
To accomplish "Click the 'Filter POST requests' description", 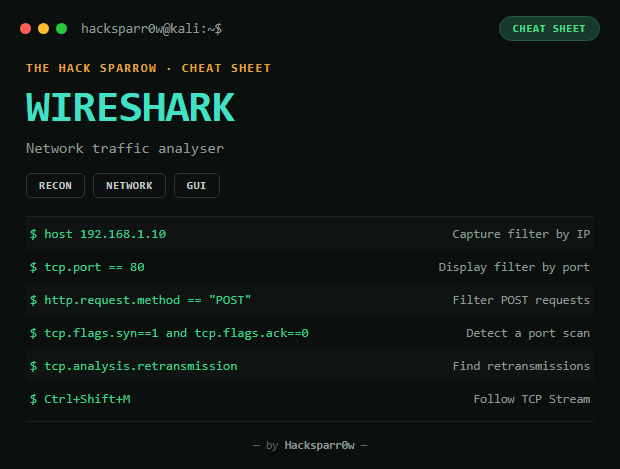I will click(x=521, y=300).
